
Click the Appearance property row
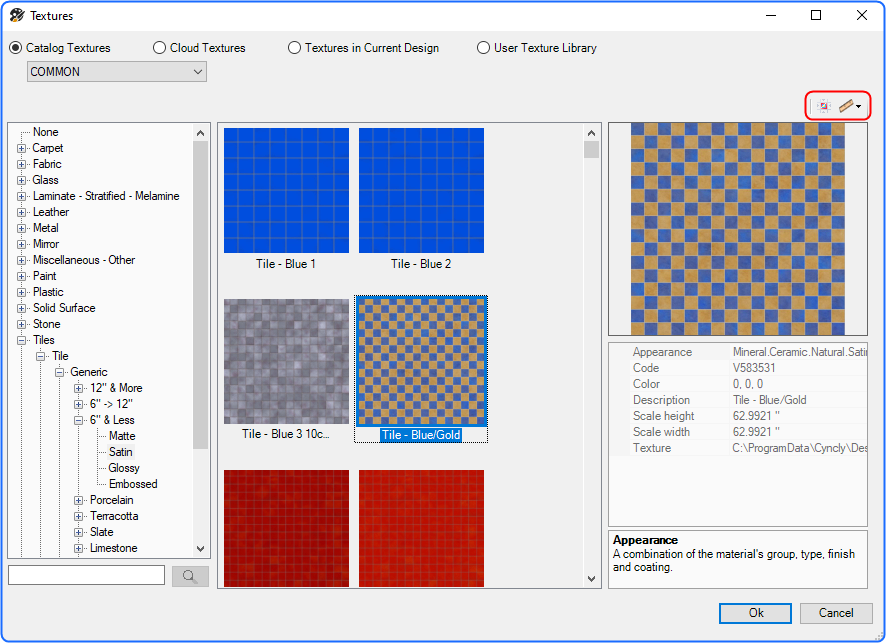(739, 352)
